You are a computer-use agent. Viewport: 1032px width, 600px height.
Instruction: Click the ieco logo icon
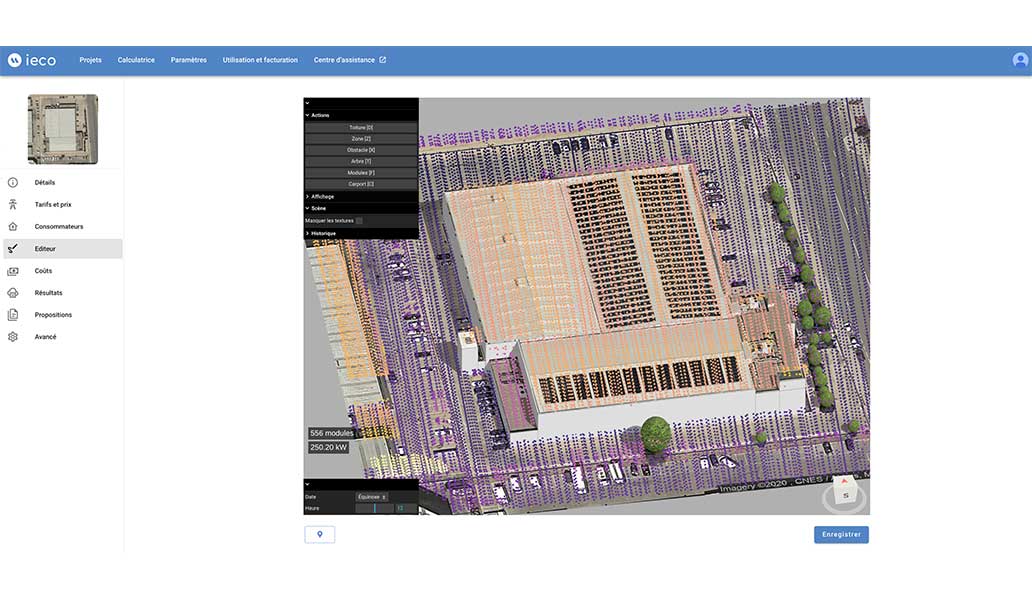14,60
